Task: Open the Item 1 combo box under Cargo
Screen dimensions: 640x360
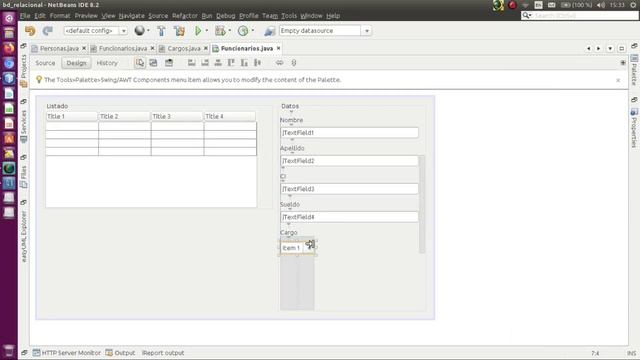Action: [x=297, y=248]
